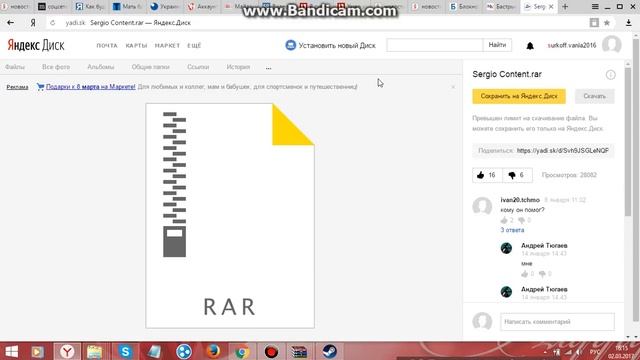Like the file with thumbs up showing 16
This screenshot has height=360, width=640.
coord(487,175)
